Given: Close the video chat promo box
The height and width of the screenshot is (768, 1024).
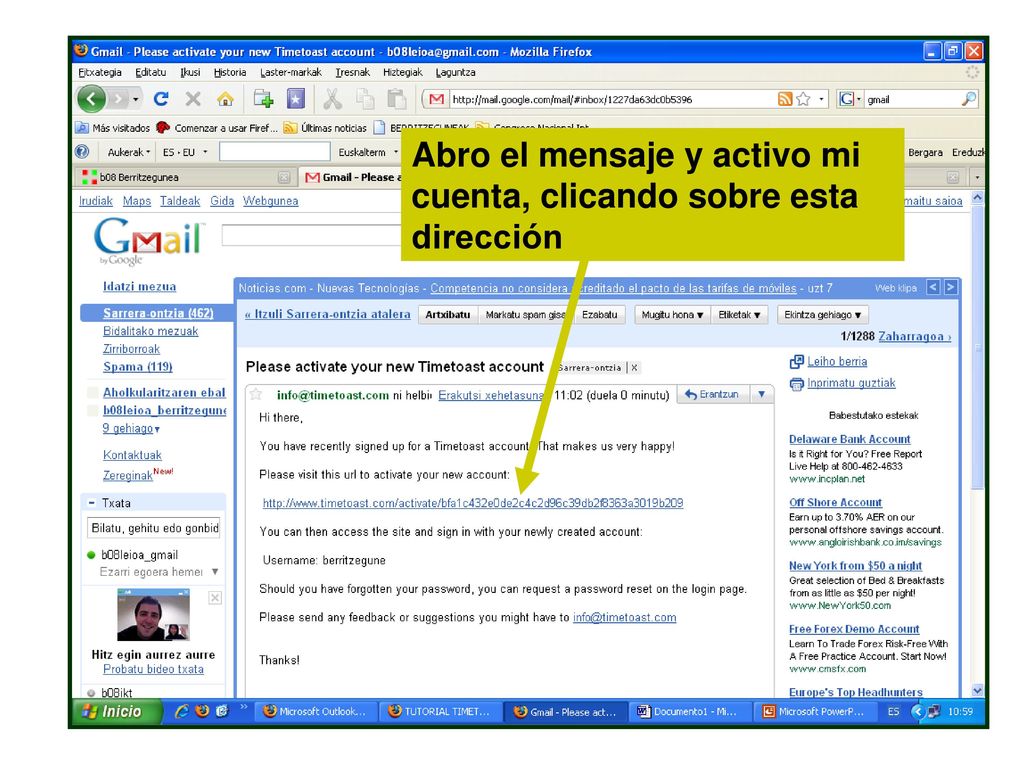Looking at the screenshot, I should click(215, 598).
